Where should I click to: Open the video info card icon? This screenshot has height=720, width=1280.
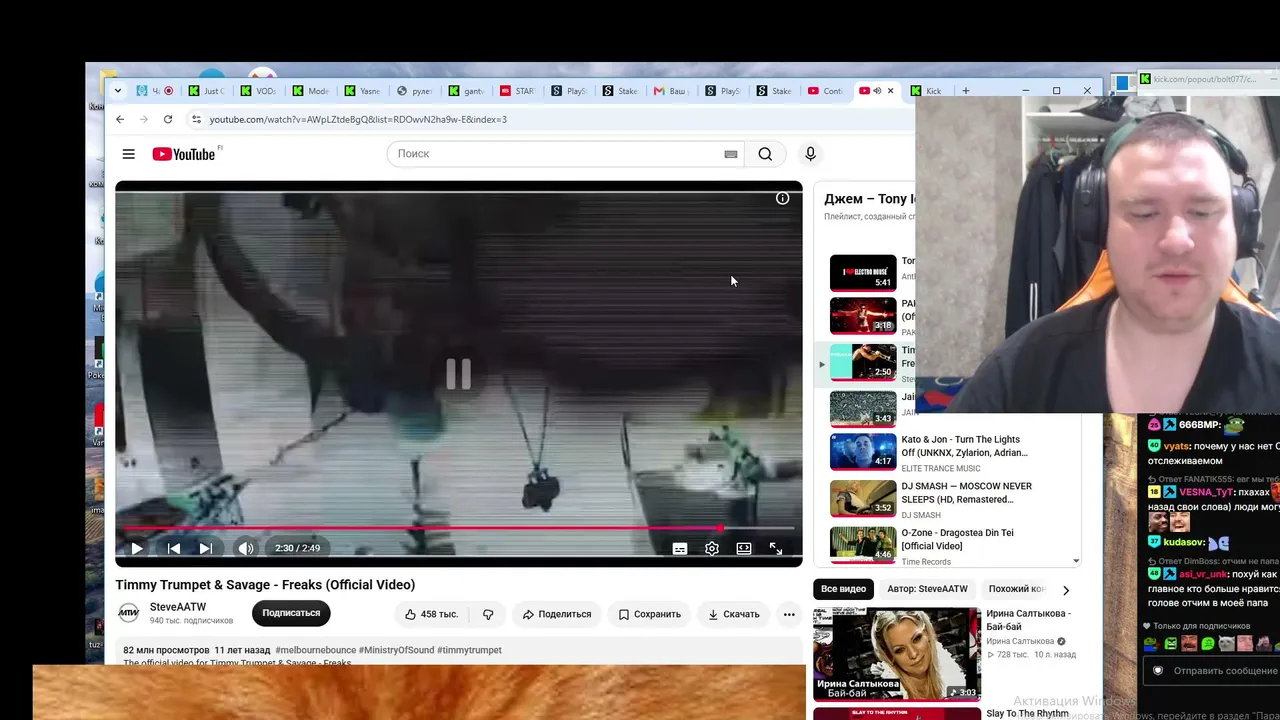click(783, 198)
